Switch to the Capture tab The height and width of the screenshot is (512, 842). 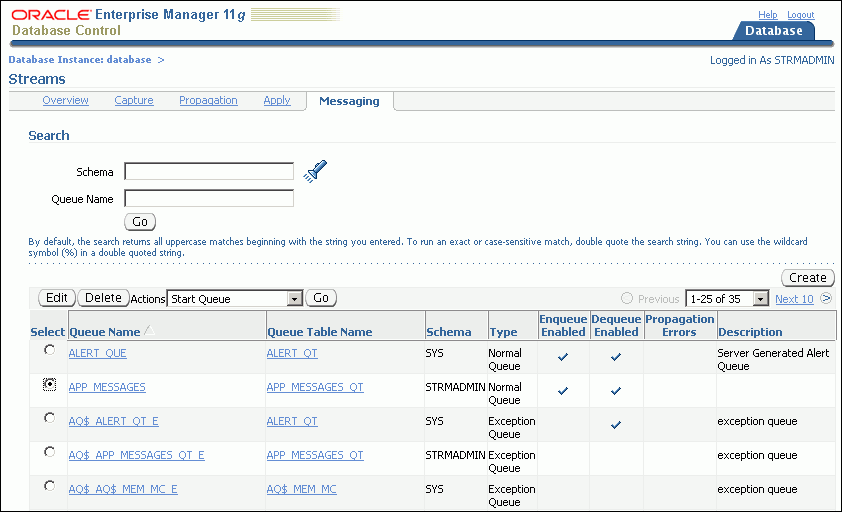click(x=134, y=100)
